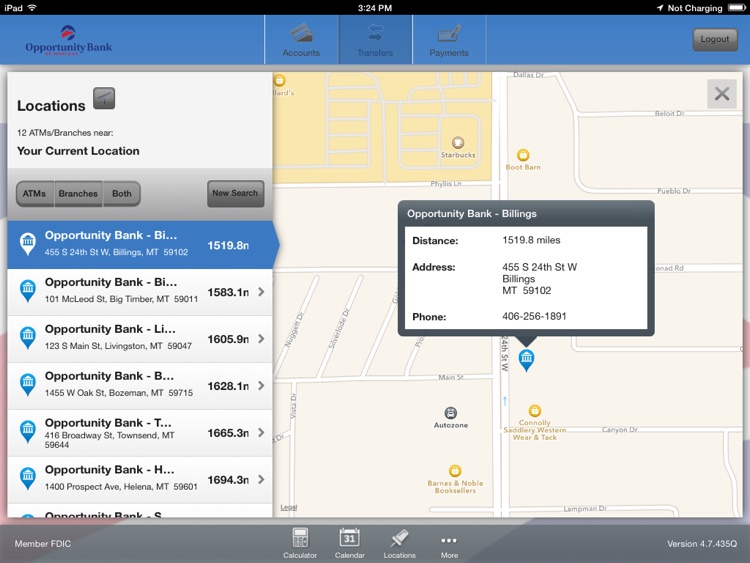Click the blue bank pin on the map
The height and width of the screenshot is (563, 750).
(x=527, y=360)
